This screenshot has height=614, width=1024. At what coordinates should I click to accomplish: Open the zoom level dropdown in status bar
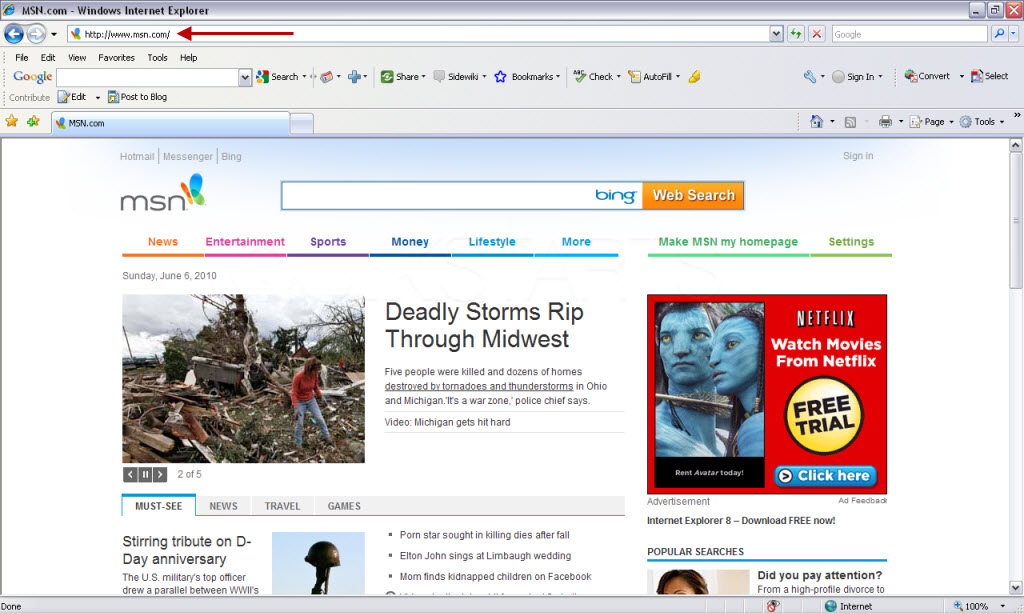click(1002, 606)
